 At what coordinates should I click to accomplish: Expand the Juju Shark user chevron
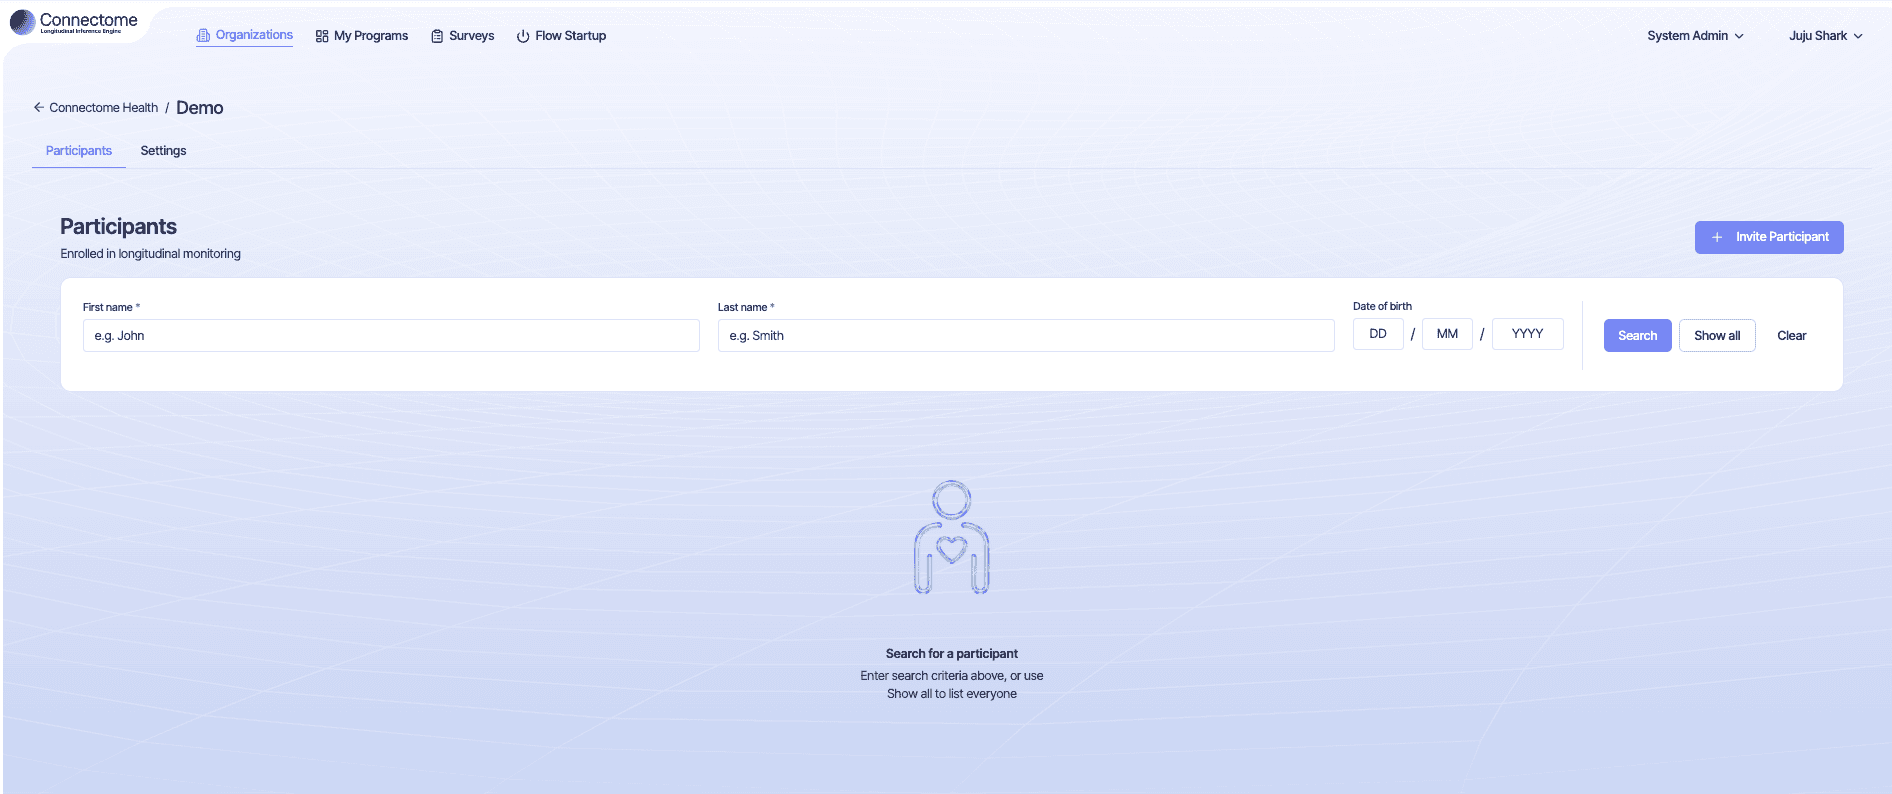tap(1858, 36)
